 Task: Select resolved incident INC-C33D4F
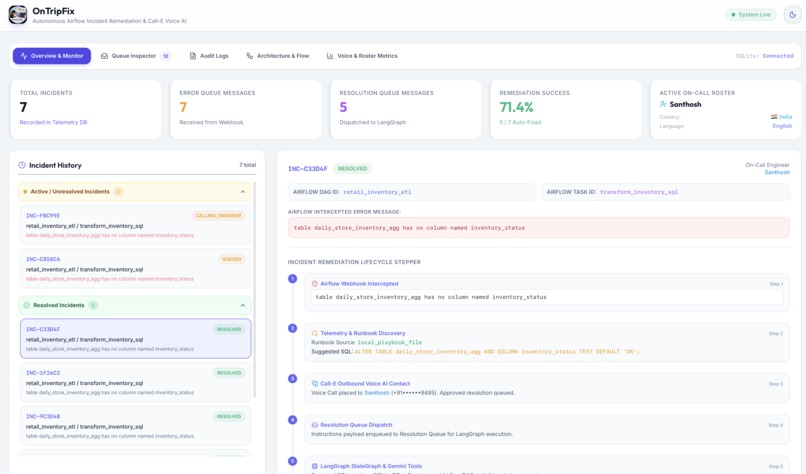point(136,338)
